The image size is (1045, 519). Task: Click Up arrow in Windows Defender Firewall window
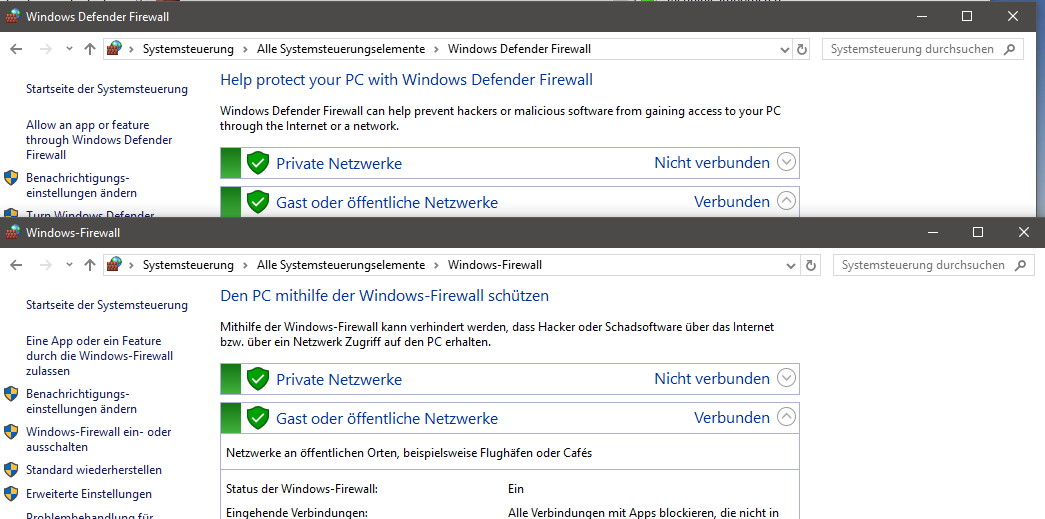(x=90, y=49)
